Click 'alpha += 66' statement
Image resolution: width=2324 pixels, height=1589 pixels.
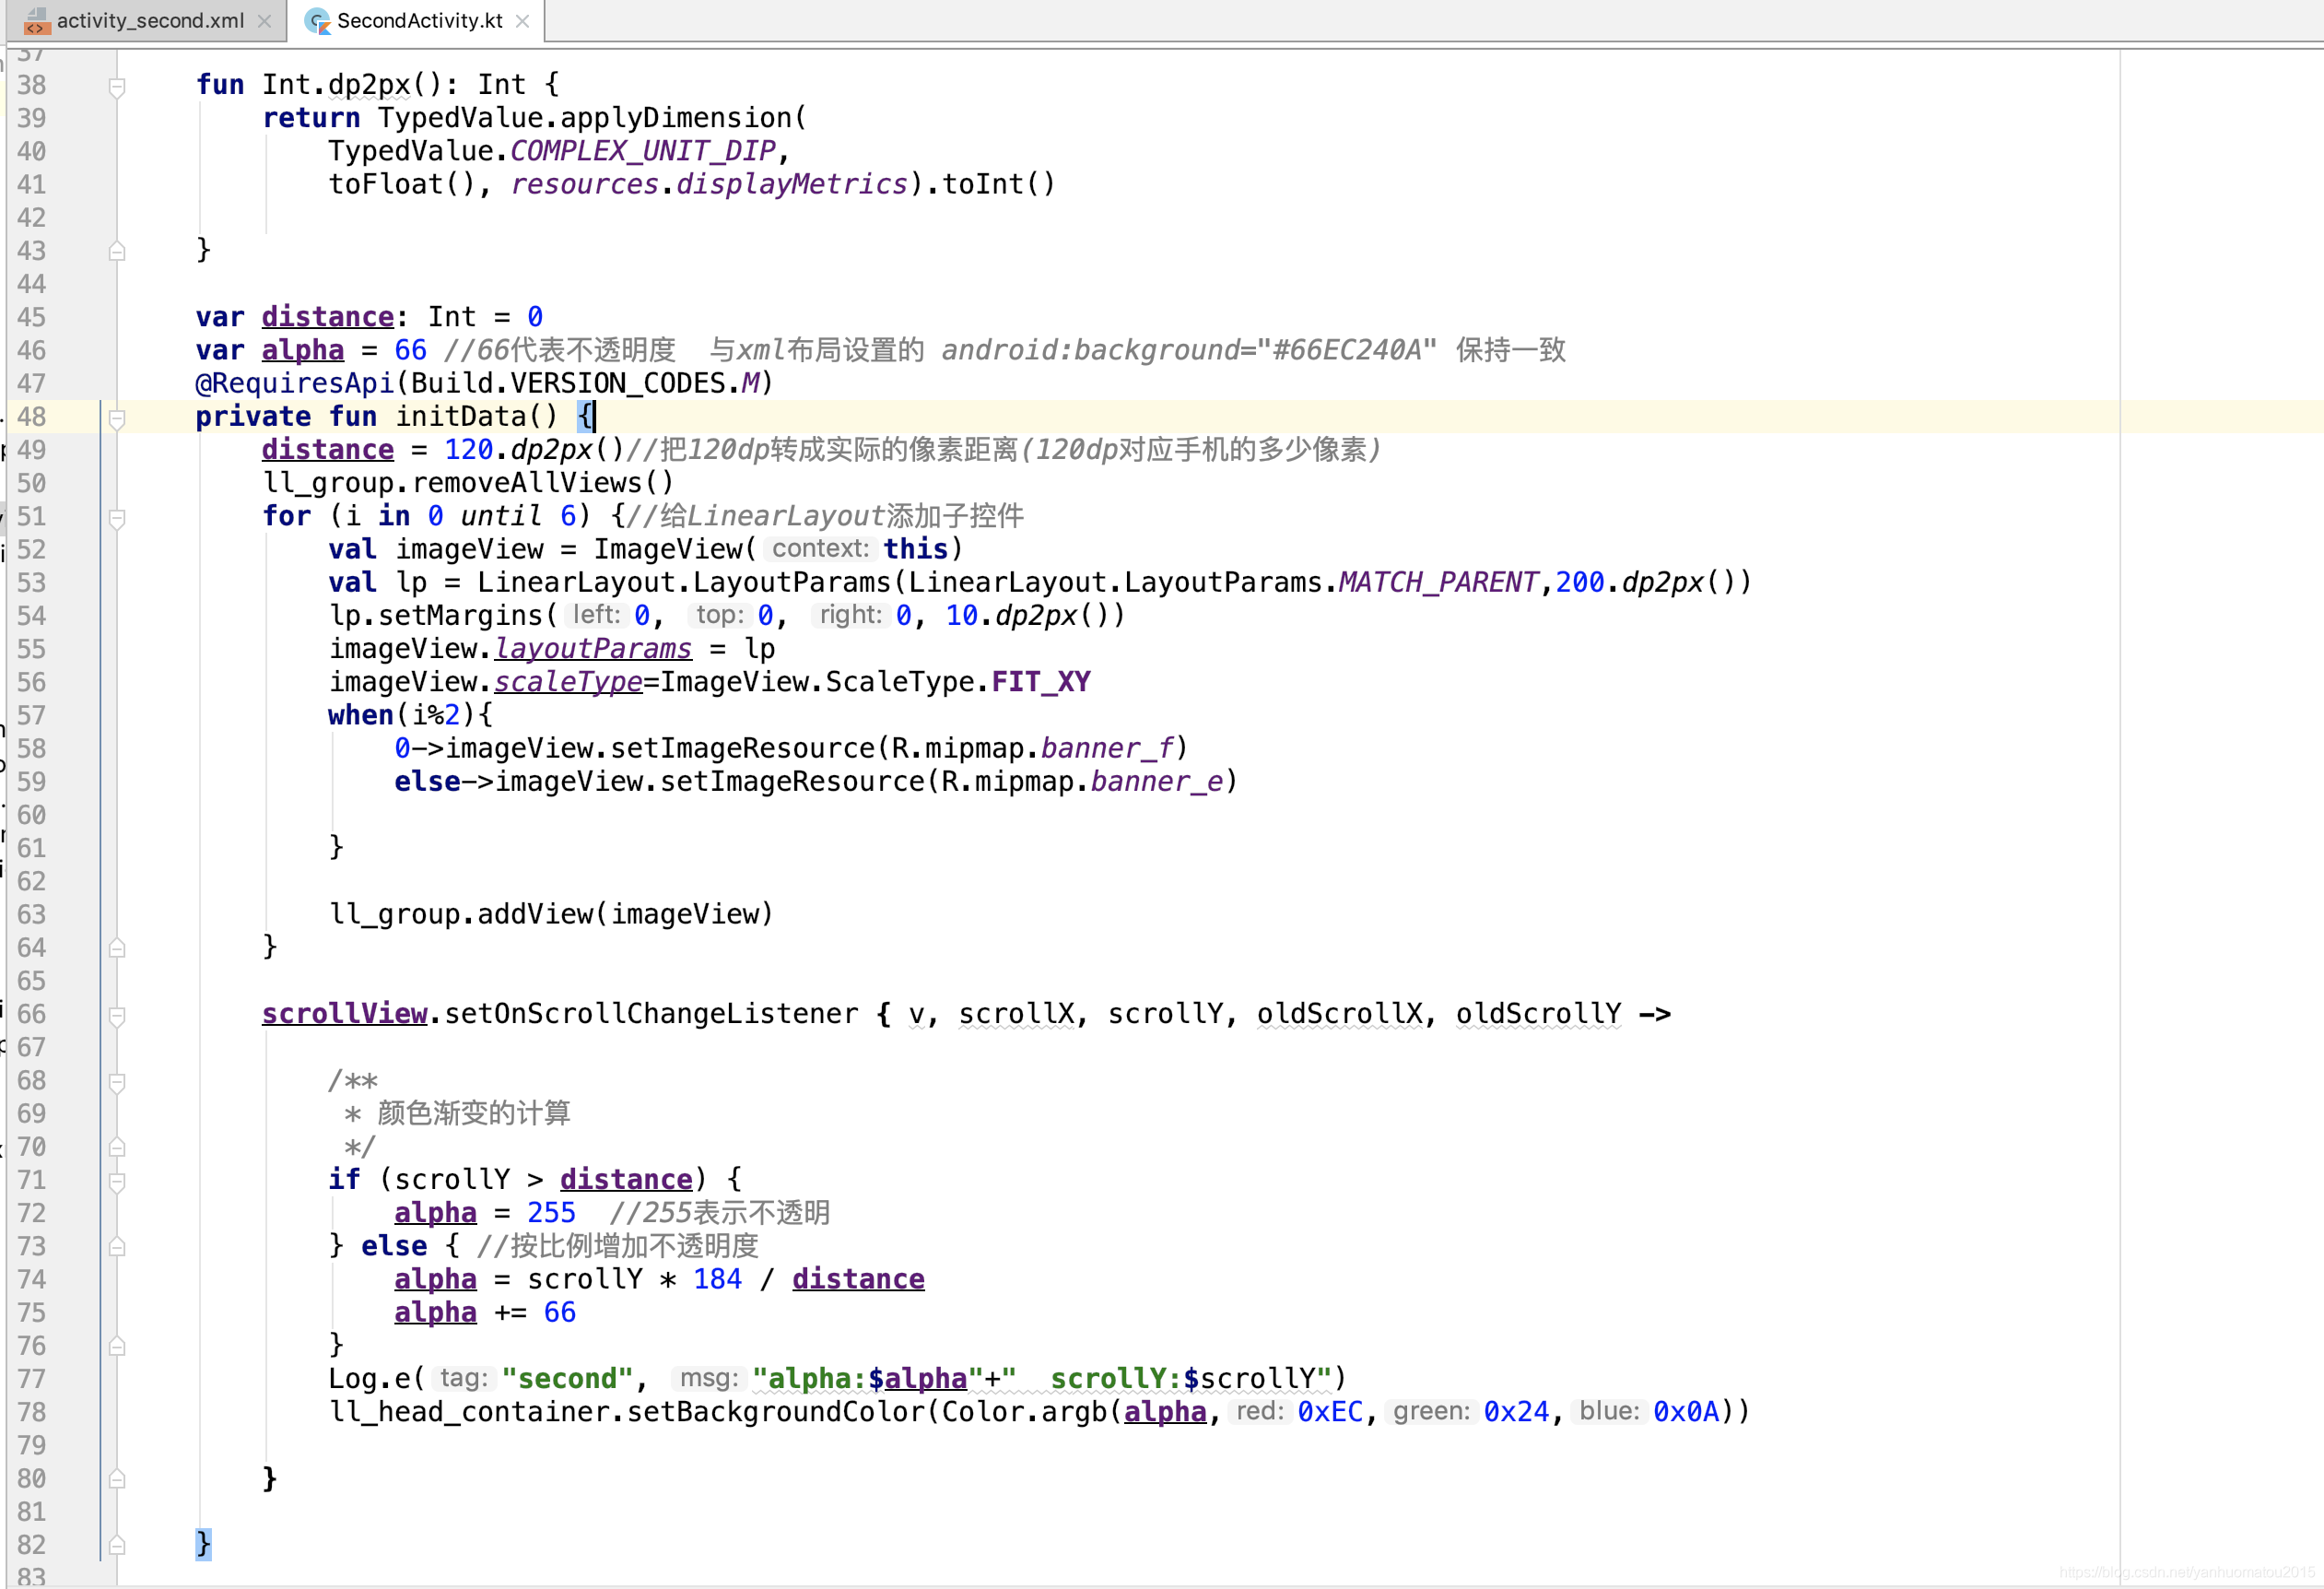(x=485, y=1312)
